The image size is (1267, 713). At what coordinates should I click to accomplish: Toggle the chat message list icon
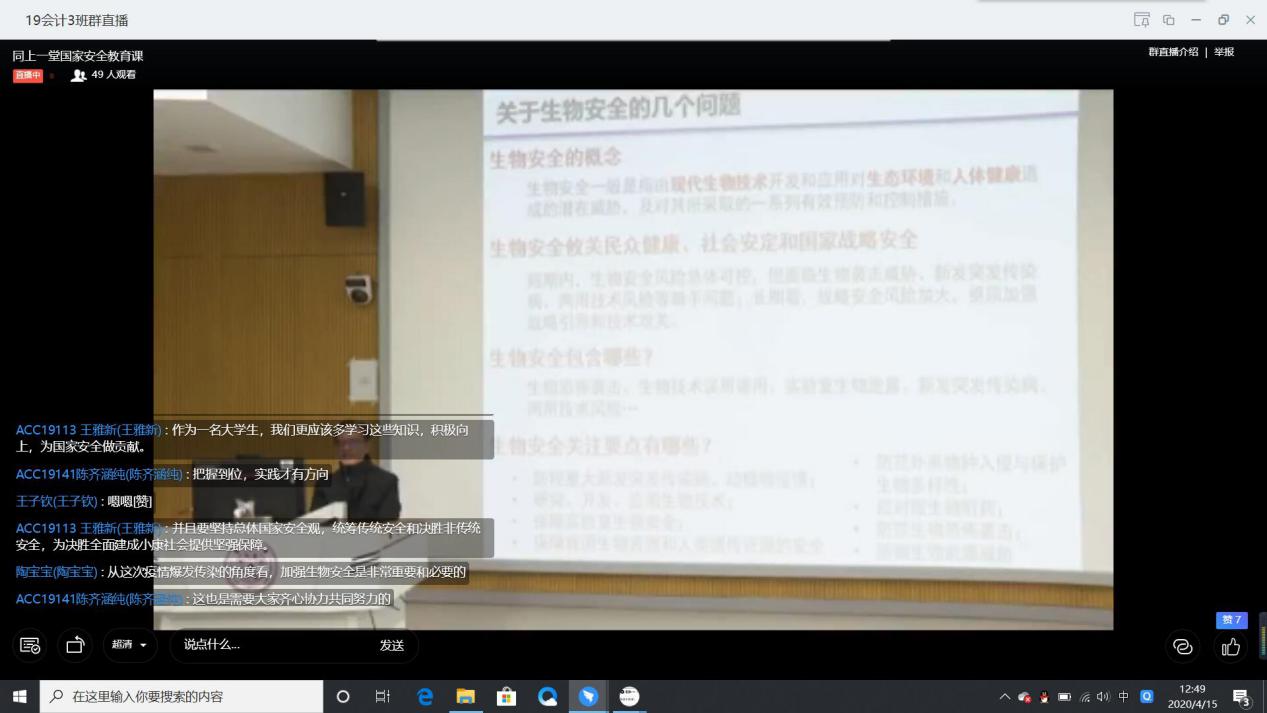tap(30, 645)
